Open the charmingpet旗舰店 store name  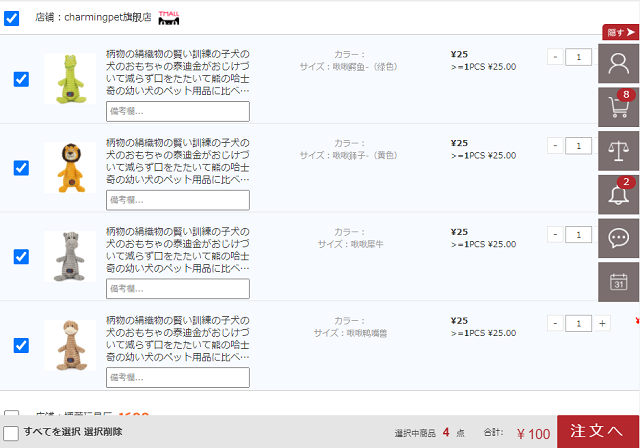click(108, 17)
